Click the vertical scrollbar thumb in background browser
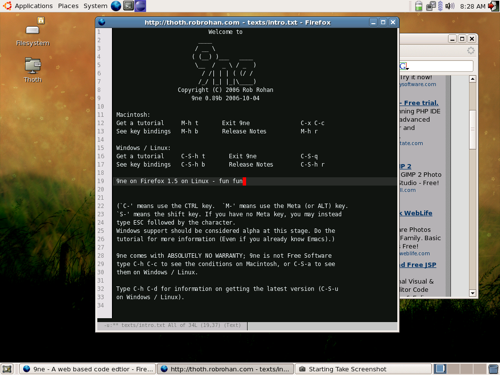This screenshot has width=500, height=375. [x=472, y=129]
